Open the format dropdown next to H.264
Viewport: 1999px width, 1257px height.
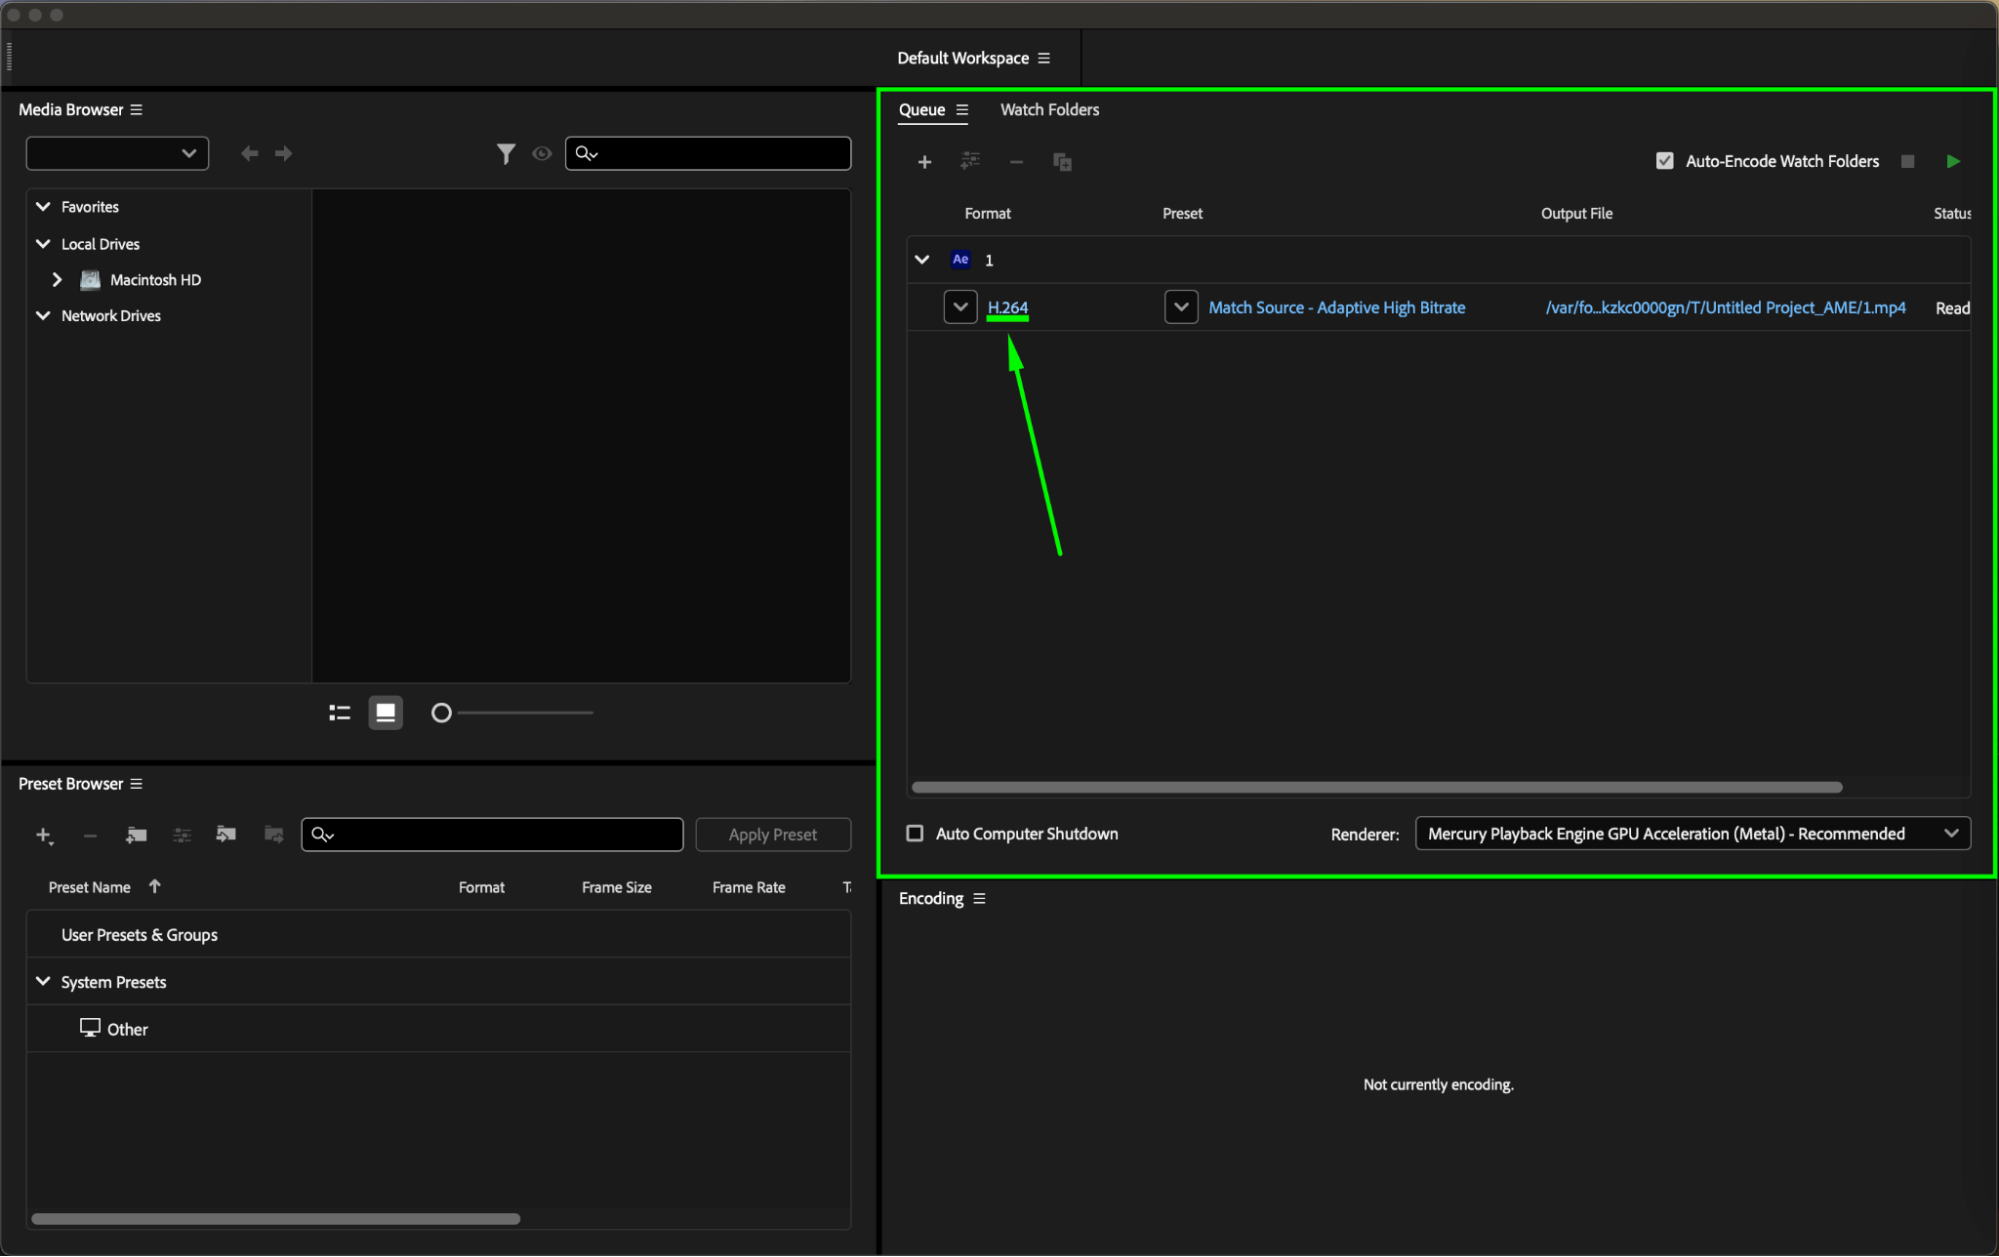tap(960, 307)
